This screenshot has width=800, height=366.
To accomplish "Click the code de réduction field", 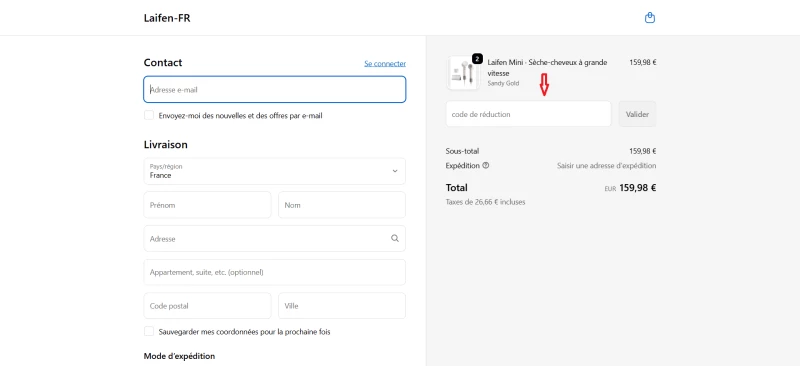I will [x=529, y=114].
